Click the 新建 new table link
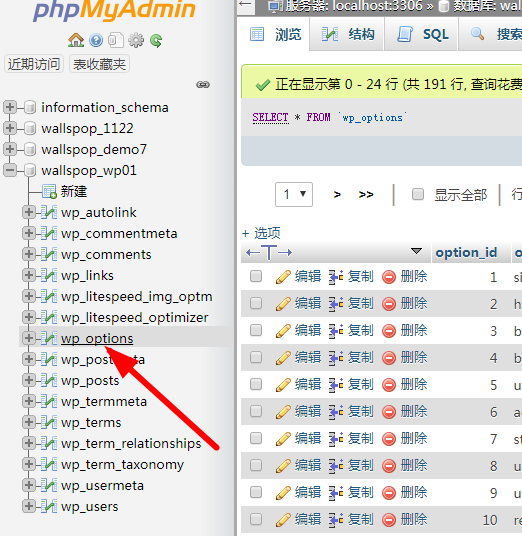 [74, 191]
